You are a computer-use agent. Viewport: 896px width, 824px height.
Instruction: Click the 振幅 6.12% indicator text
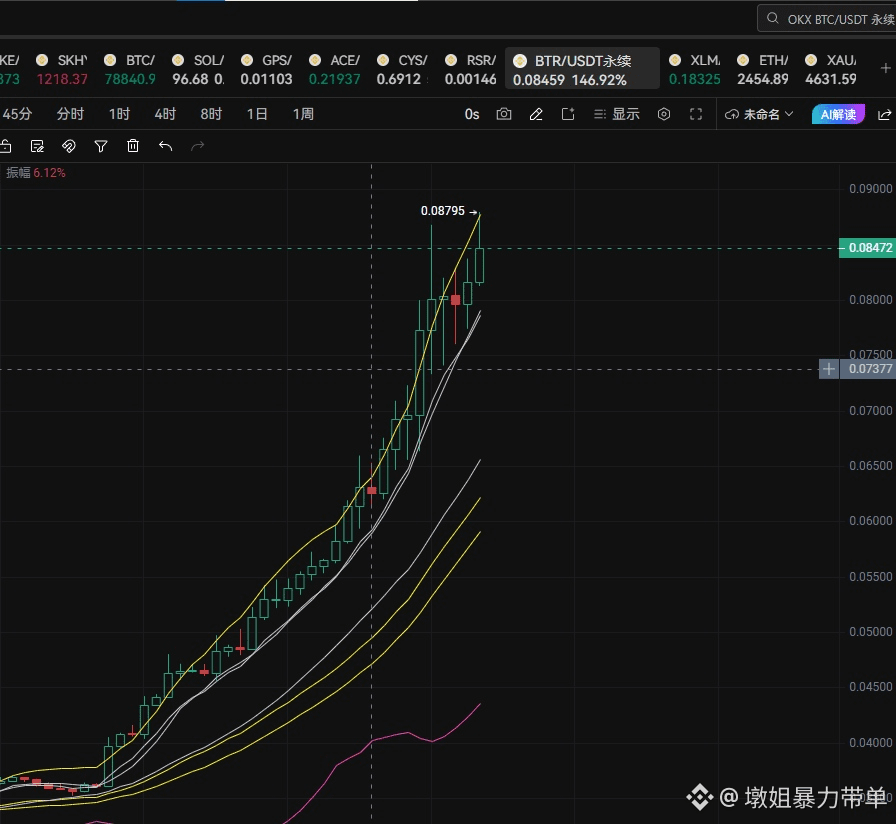tap(35, 173)
